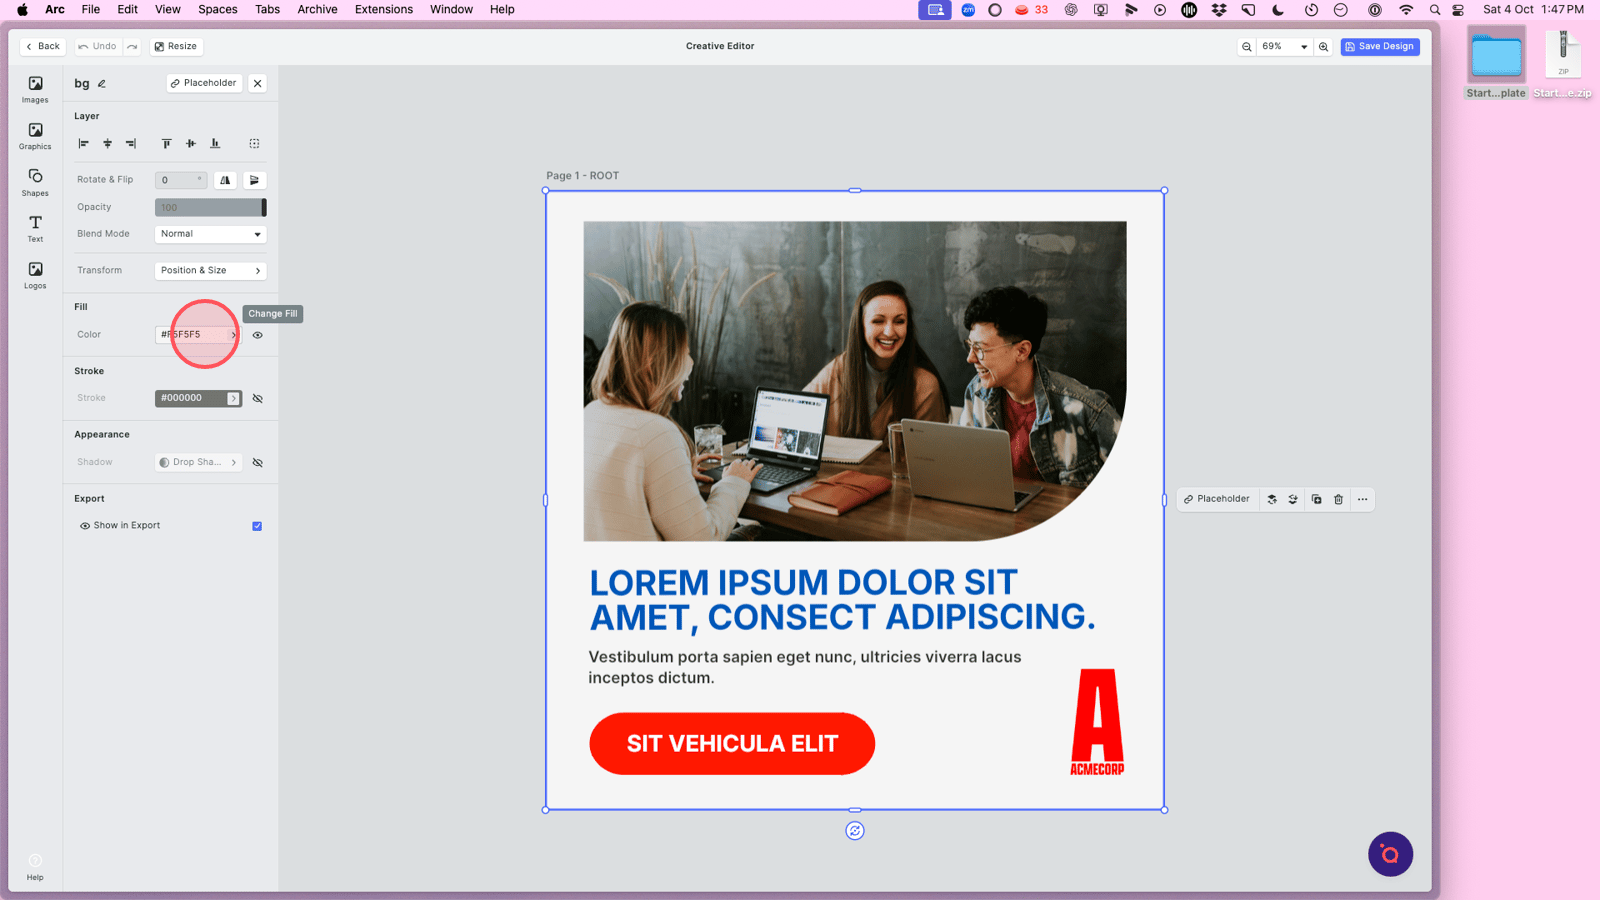This screenshot has width=1600, height=900.
Task: Zoom in on the canvas
Action: pyautogui.click(x=1323, y=47)
